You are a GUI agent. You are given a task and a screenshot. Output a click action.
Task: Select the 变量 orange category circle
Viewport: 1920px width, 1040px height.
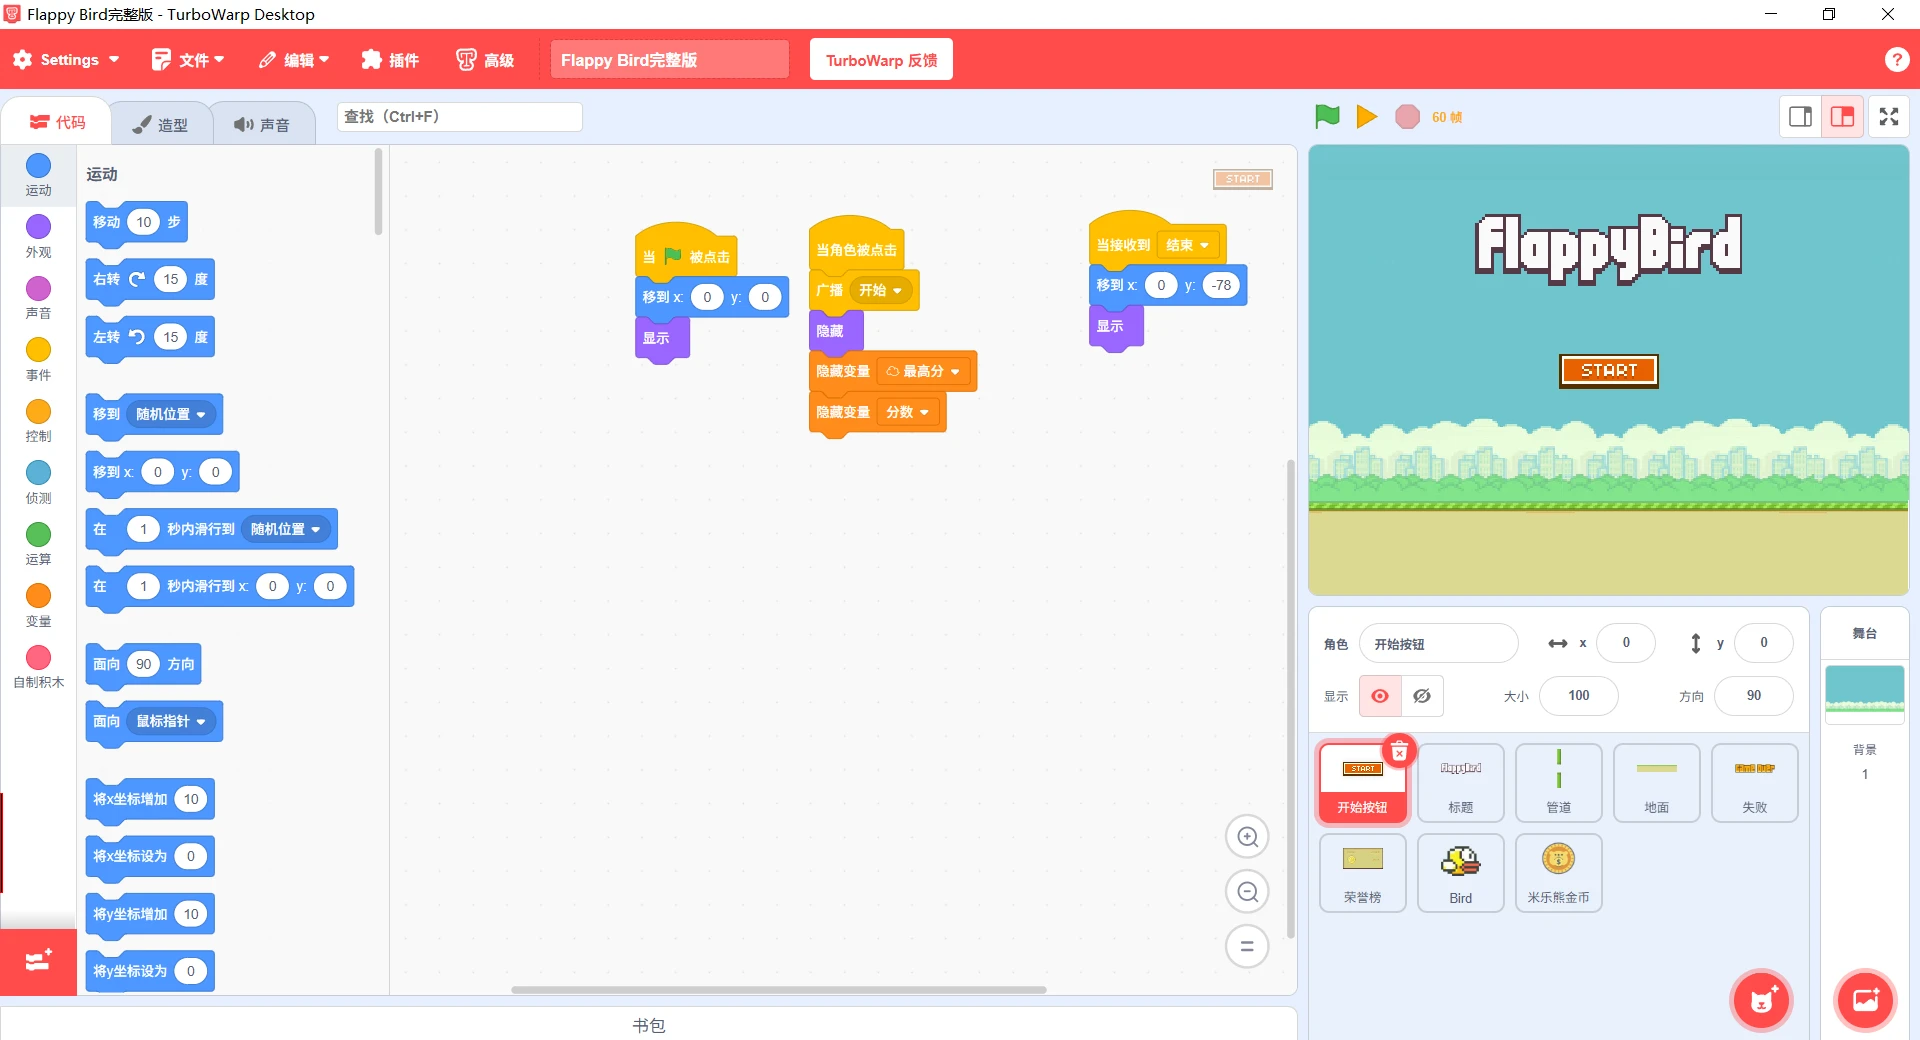pos(38,596)
